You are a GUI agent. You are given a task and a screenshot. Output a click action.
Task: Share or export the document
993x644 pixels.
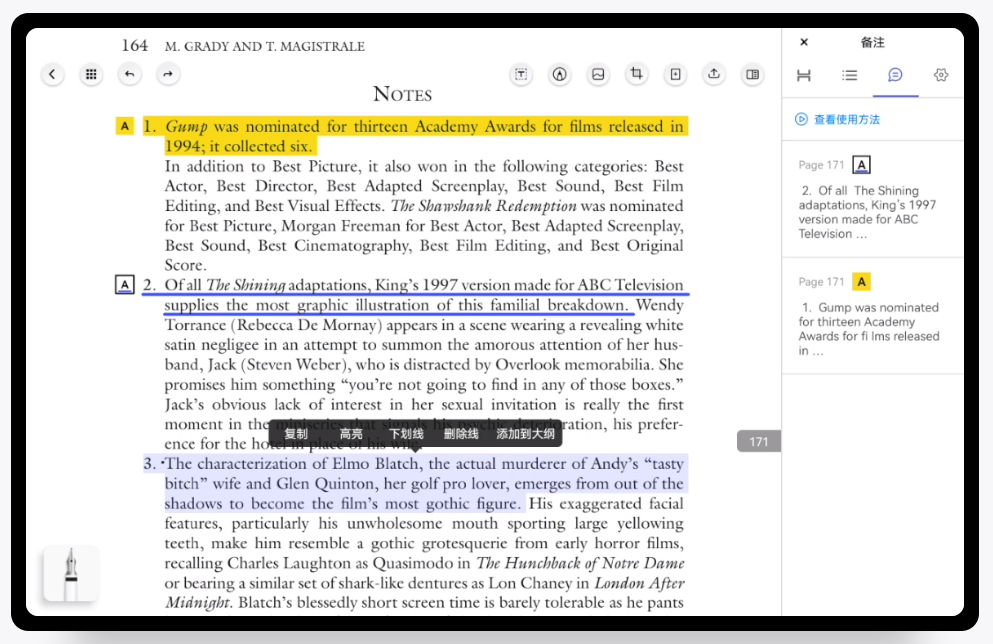click(714, 75)
